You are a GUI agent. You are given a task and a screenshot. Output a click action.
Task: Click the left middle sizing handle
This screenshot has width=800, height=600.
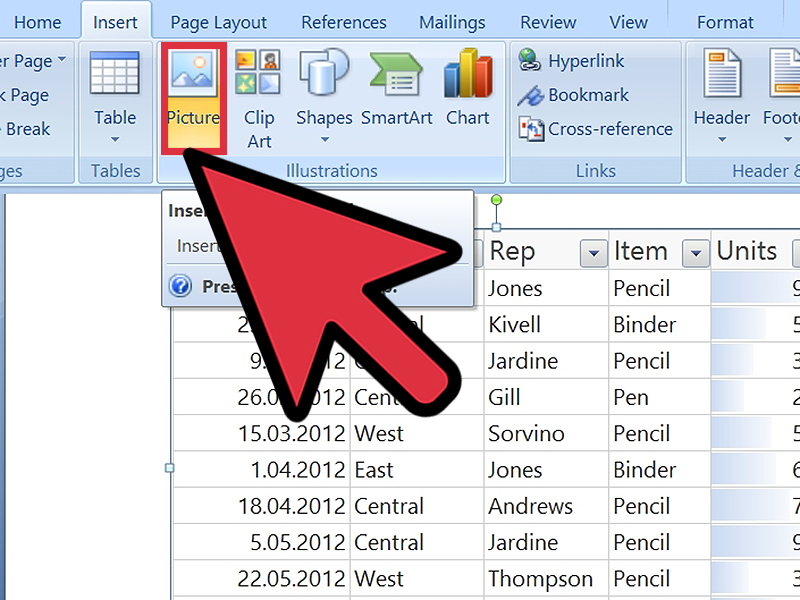(169, 468)
